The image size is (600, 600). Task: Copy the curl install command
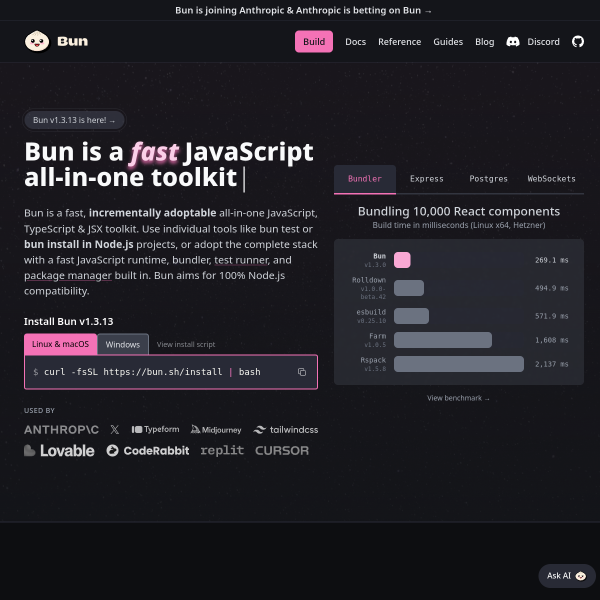coord(302,372)
